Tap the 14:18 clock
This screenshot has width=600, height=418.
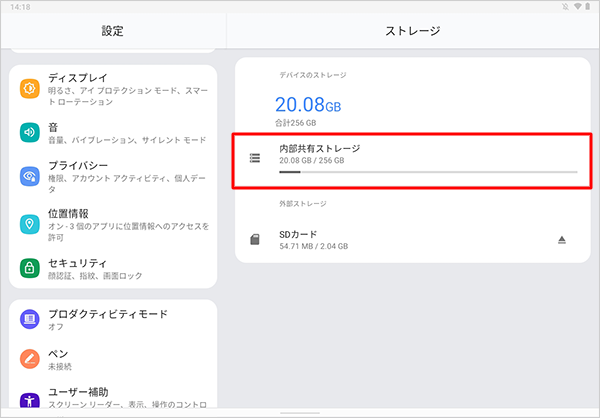click(20, 7)
